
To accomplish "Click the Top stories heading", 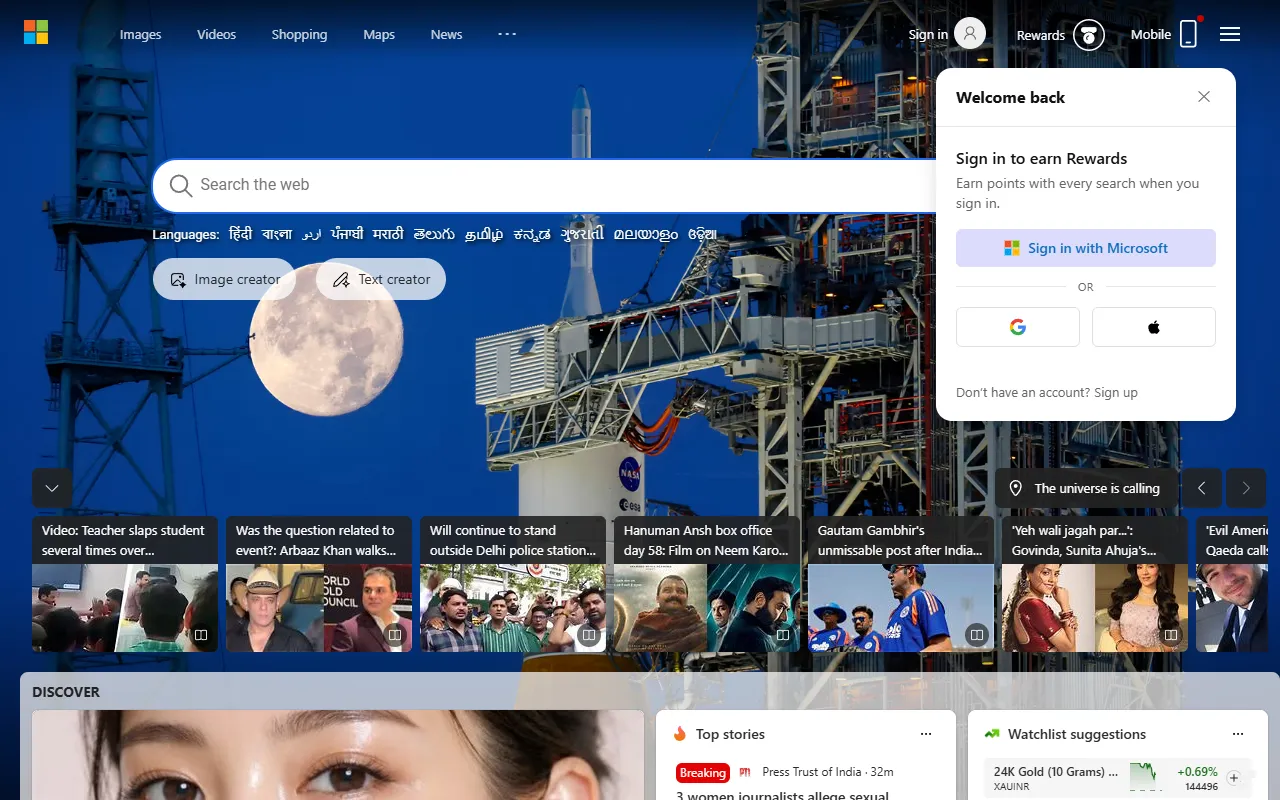I will click(730, 734).
